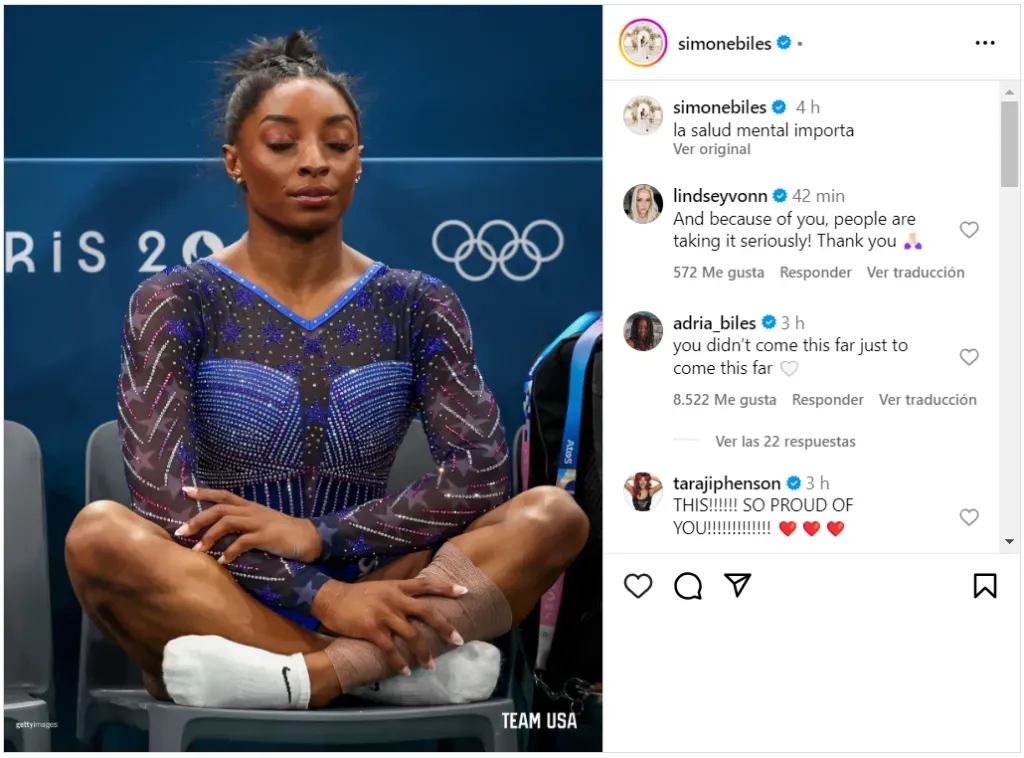Share the post via paper plane icon
Image resolution: width=1024 pixels, height=758 pixels.
(x=738, y=586)
